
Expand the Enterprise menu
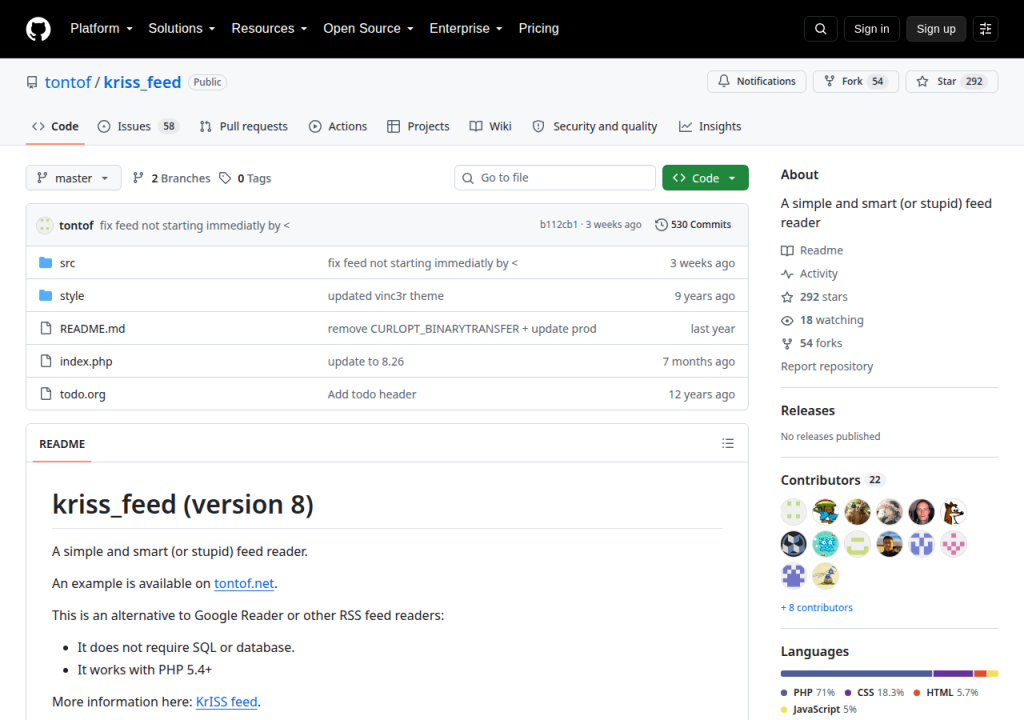(x=466, y=29)
